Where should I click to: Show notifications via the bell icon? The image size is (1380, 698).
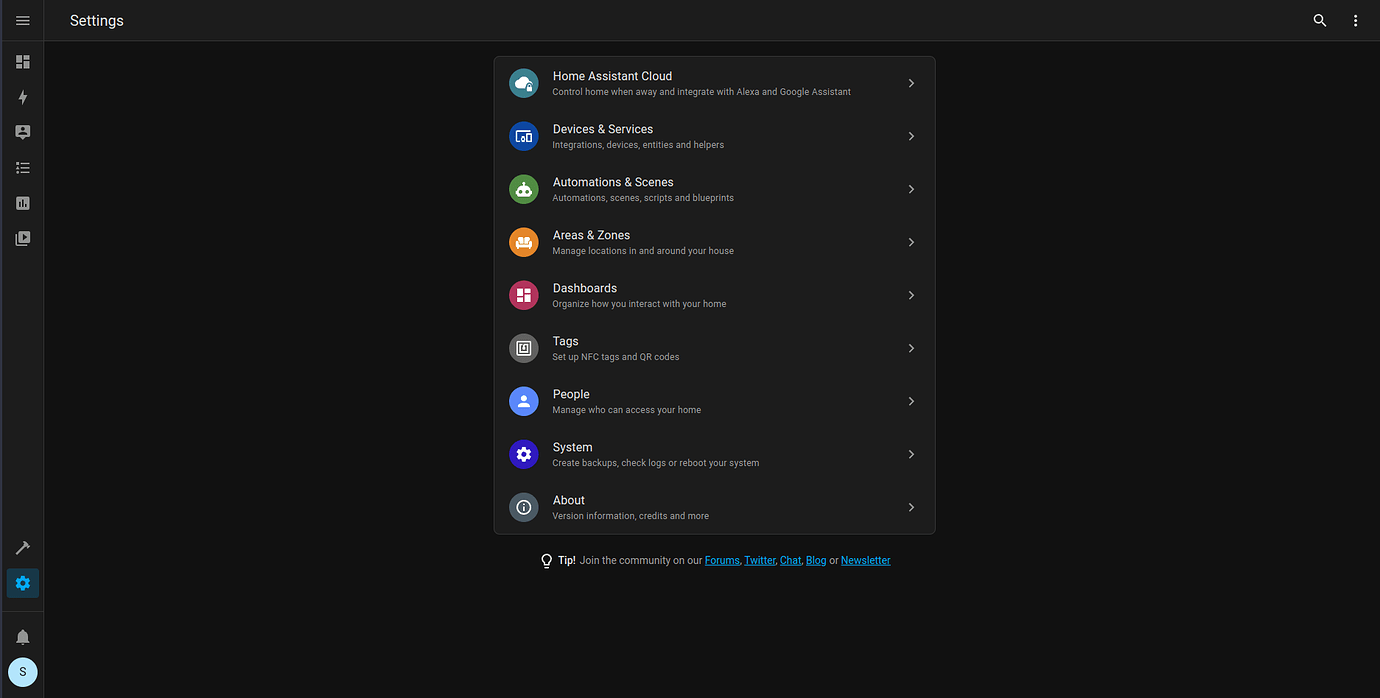(x=23, y=637)
